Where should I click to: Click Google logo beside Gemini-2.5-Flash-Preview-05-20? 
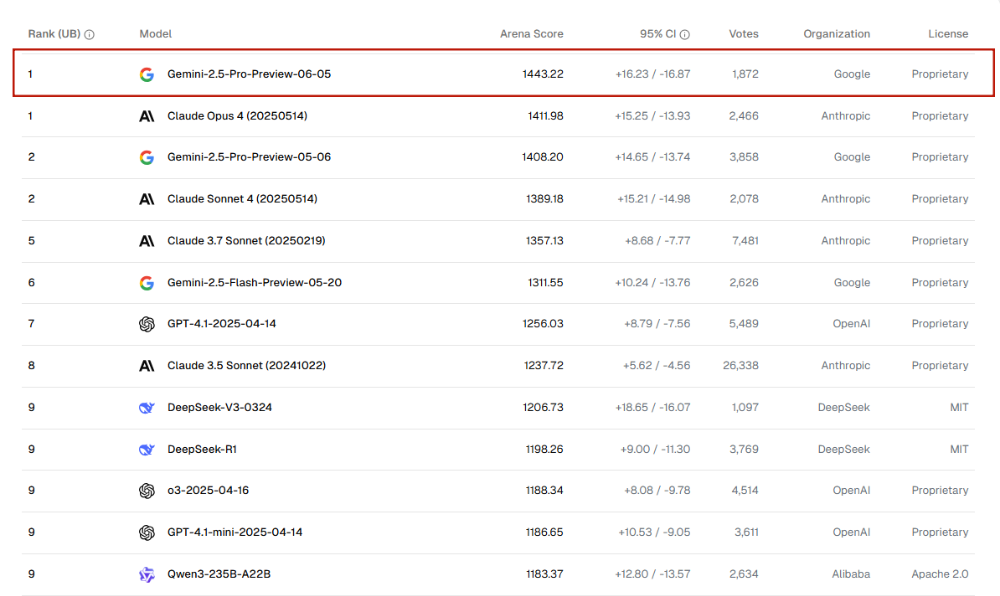click(147, 283)
